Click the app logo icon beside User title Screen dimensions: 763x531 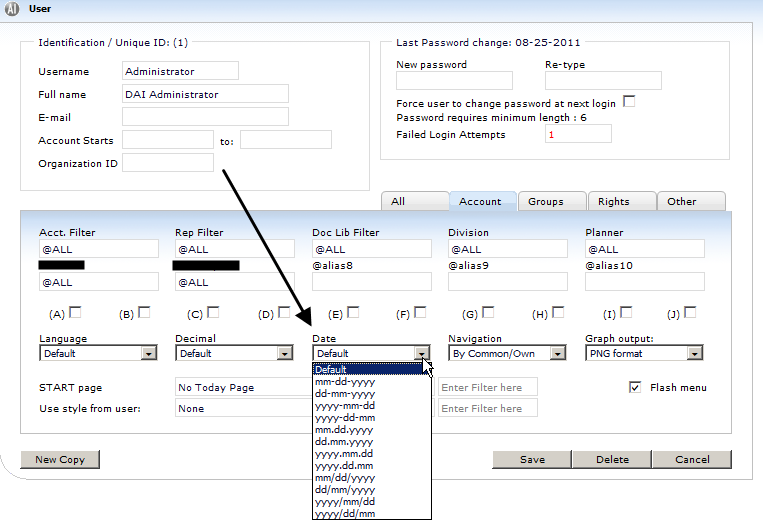click(13, 9)
